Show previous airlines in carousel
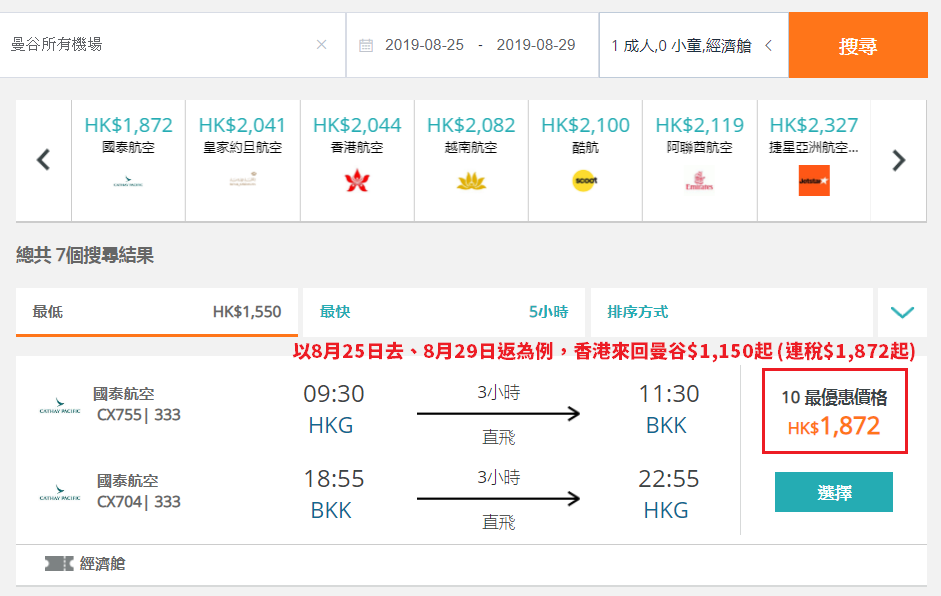This screenshot has height=596, width=941. pos(43,160)
